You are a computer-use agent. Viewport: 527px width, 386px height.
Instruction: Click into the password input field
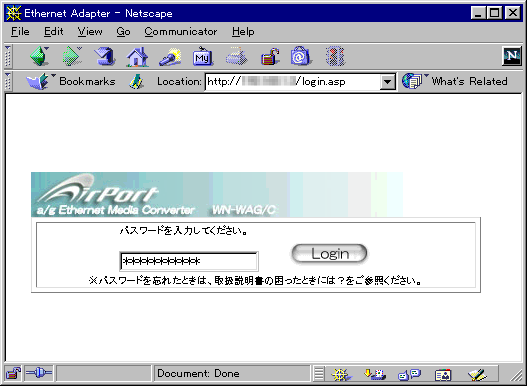(189, 261)
